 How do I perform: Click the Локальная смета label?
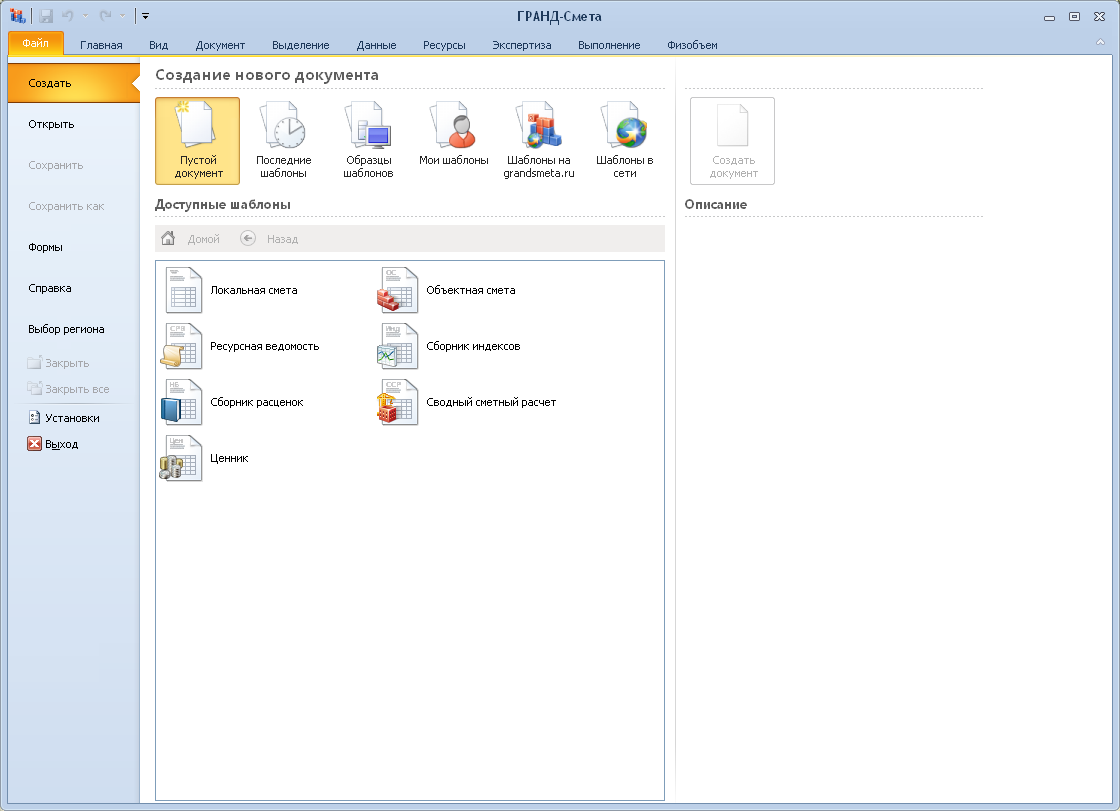(x=254, y=290)
